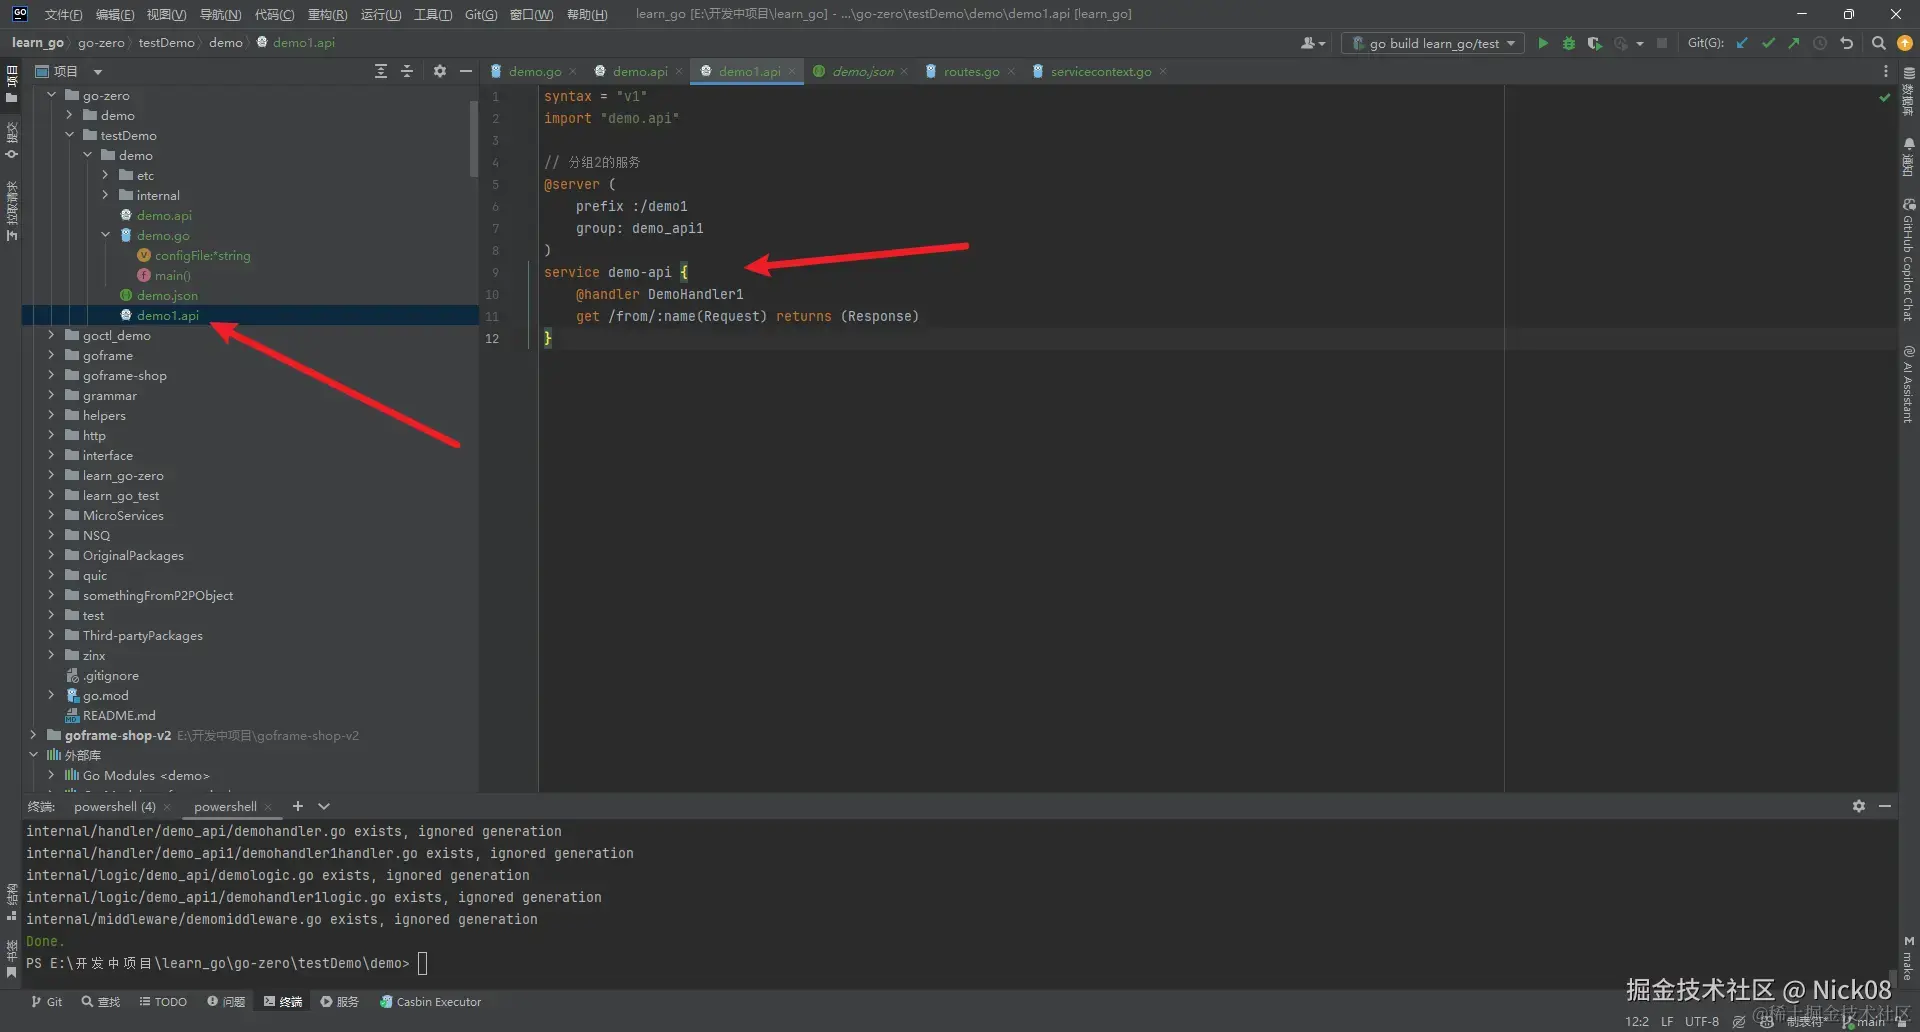Start debugging with the bug icon
The width and height of the screenshot is (1920, 1032).
point(1569,43)
